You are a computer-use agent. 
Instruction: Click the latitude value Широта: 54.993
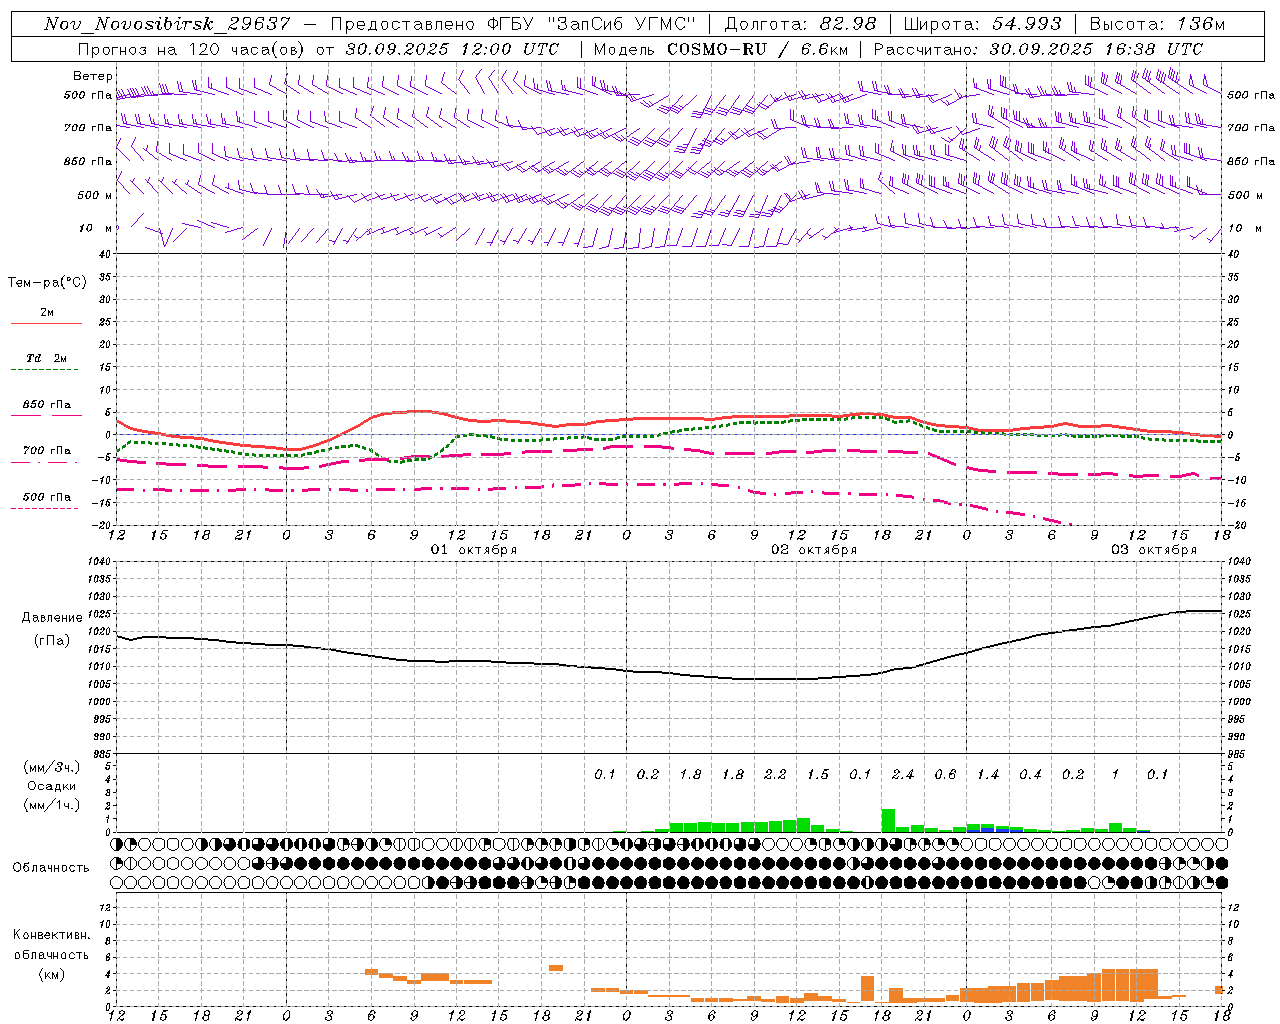click(x=982, y=24)
